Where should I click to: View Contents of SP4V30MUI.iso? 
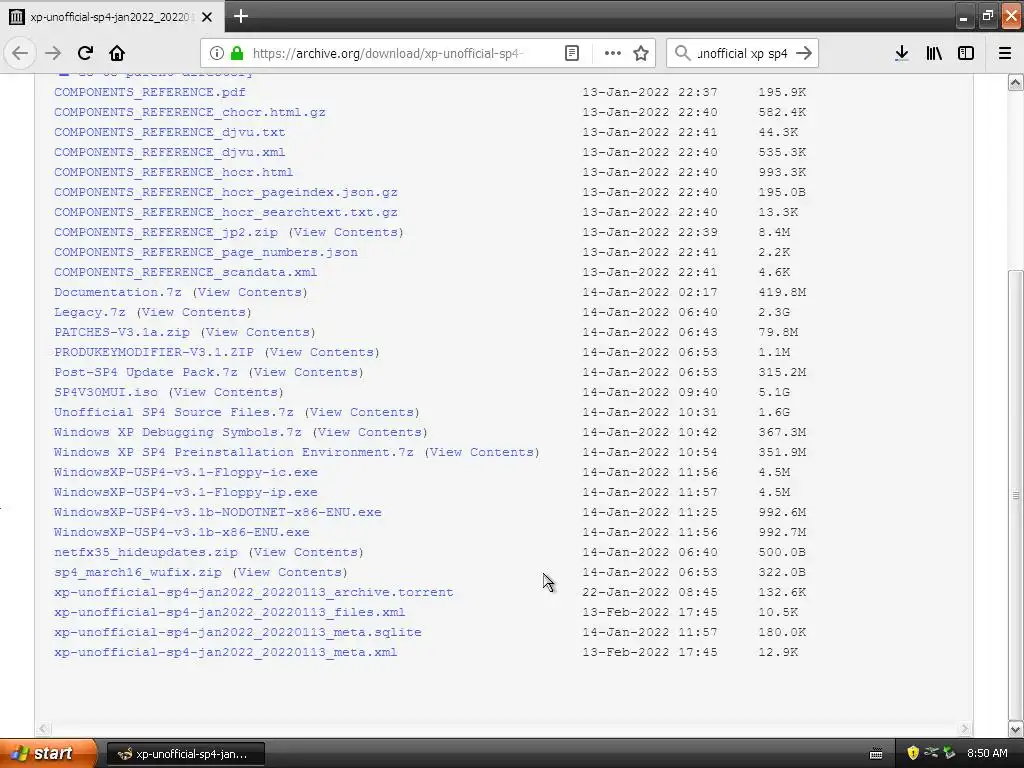tap(226, 392)
